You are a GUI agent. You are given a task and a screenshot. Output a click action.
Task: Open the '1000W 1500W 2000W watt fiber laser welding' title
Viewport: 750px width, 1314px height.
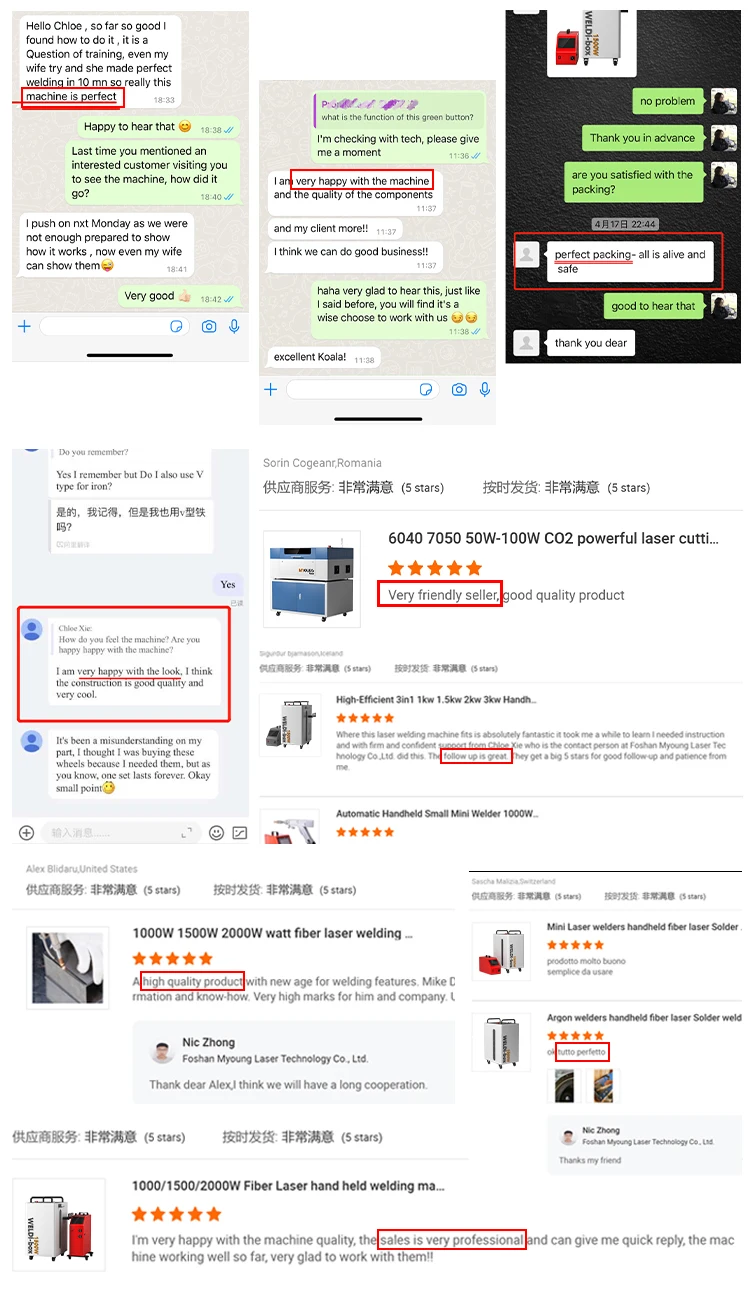point(273,933)
